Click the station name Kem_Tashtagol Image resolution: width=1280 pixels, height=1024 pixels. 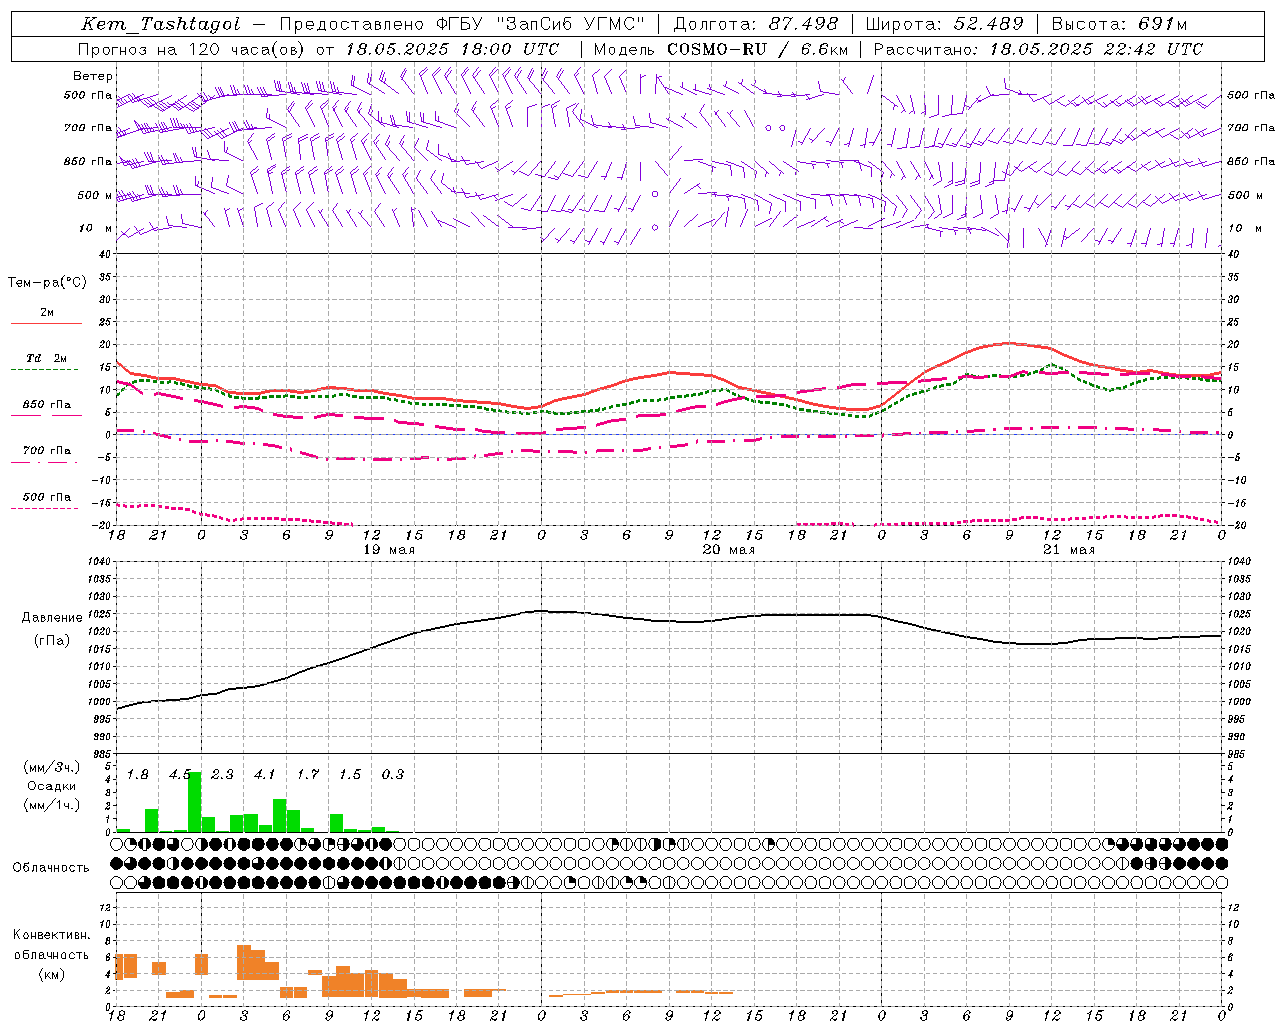[x=161, y=24]
